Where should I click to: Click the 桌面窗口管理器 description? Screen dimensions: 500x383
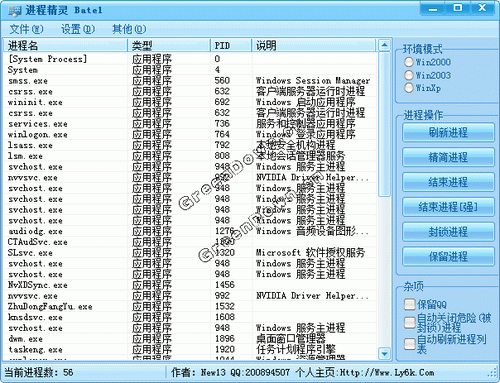tap(290, 339)
